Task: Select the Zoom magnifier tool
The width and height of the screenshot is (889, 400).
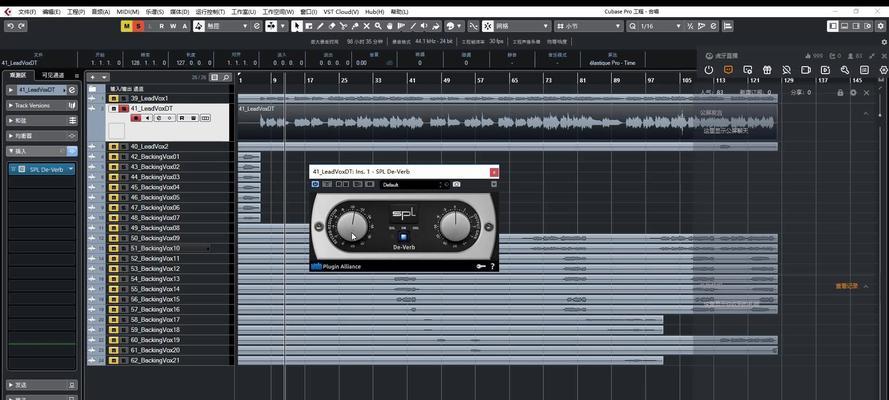Action: tap(378, 26)
